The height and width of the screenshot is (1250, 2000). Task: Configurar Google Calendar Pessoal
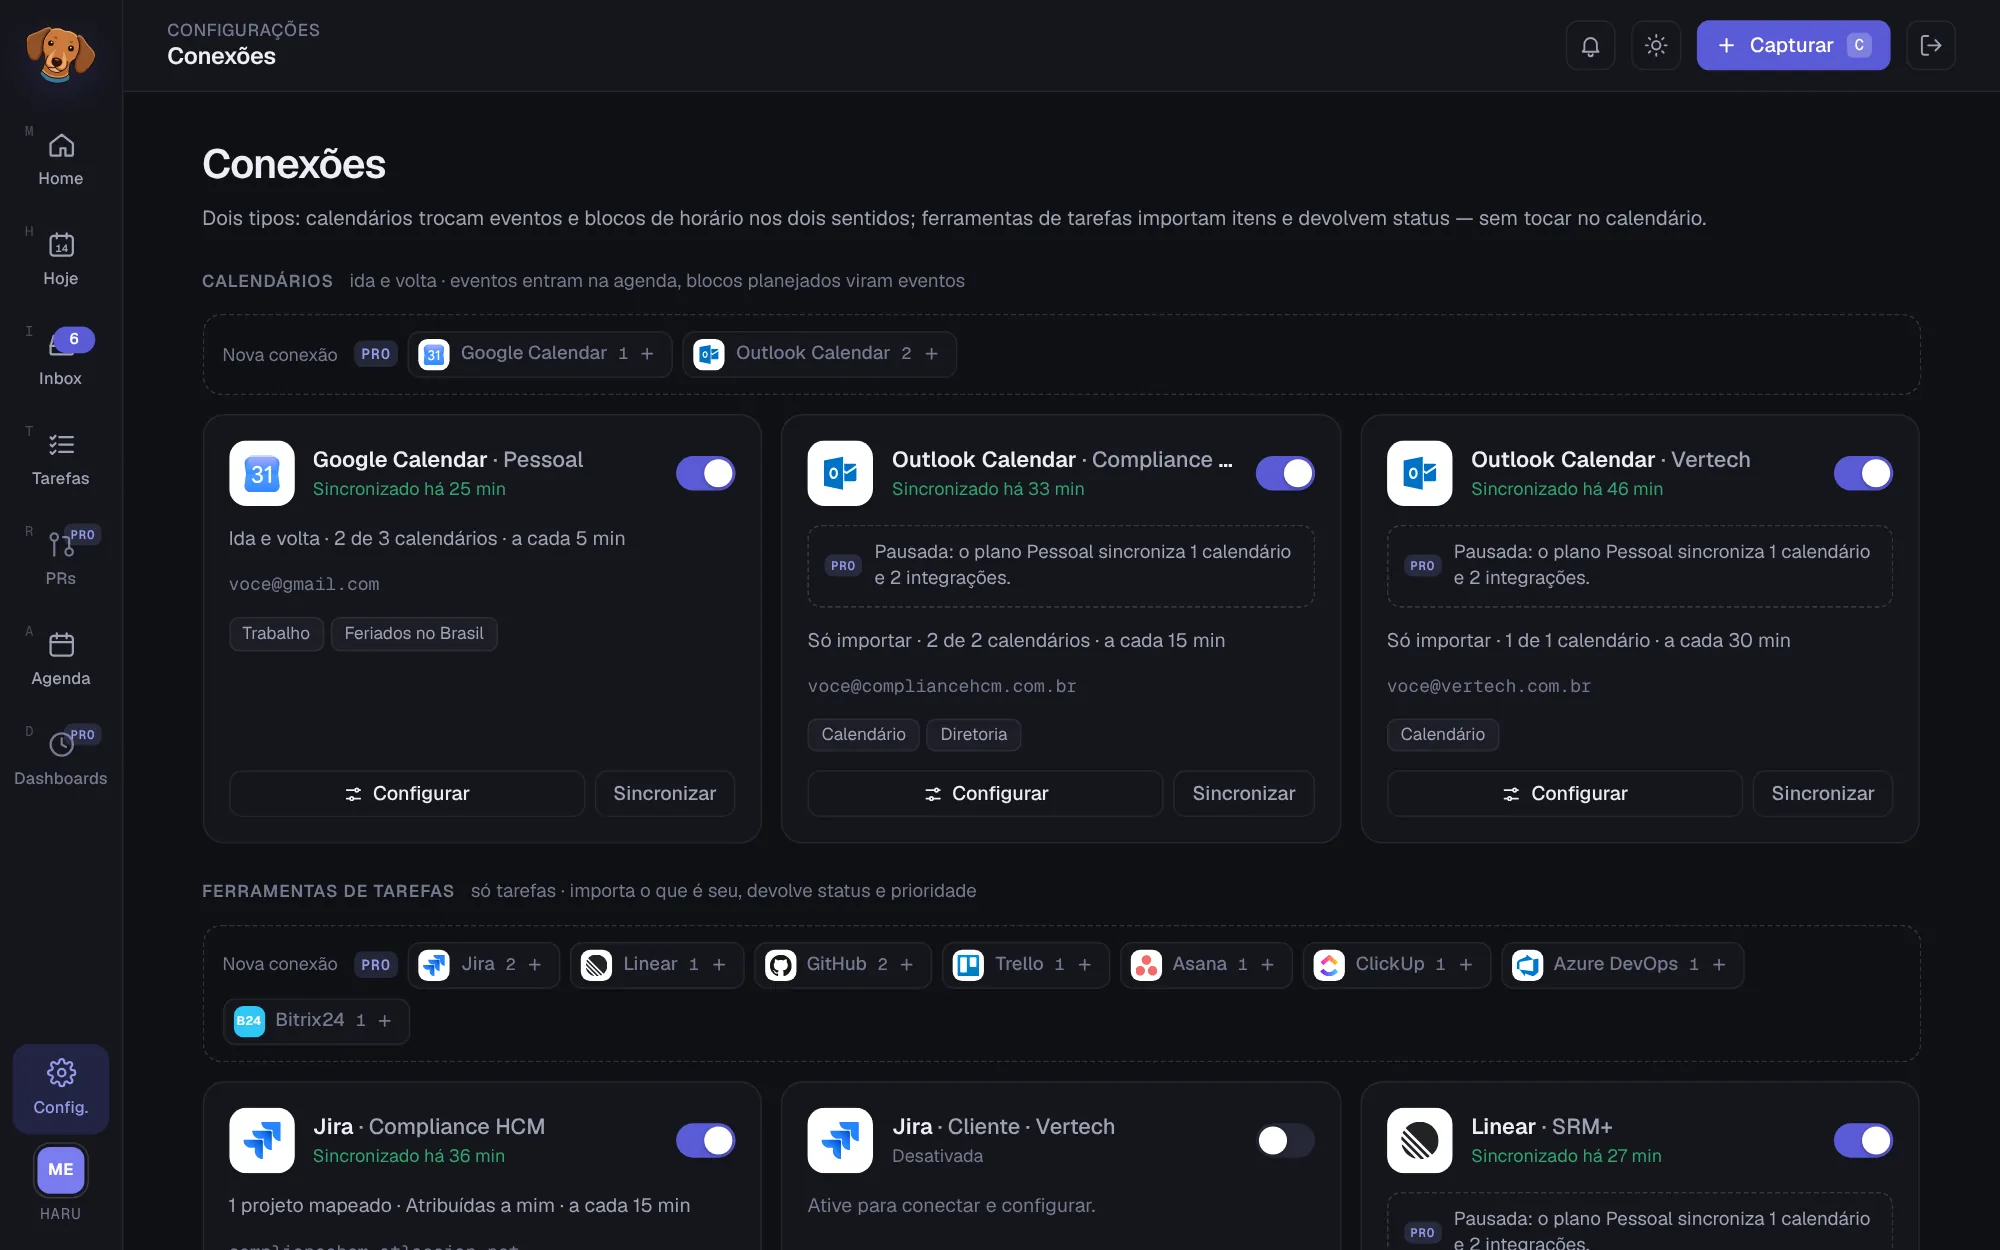pos(407,794)
